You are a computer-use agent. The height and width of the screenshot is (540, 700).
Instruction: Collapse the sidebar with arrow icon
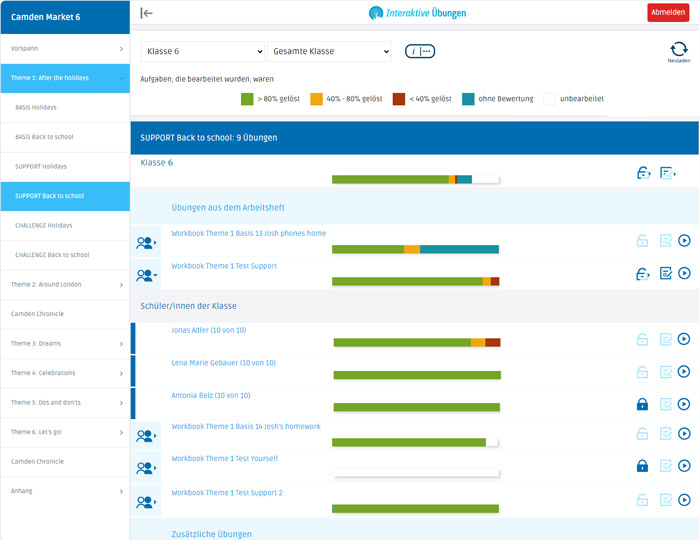pos(146,13)
